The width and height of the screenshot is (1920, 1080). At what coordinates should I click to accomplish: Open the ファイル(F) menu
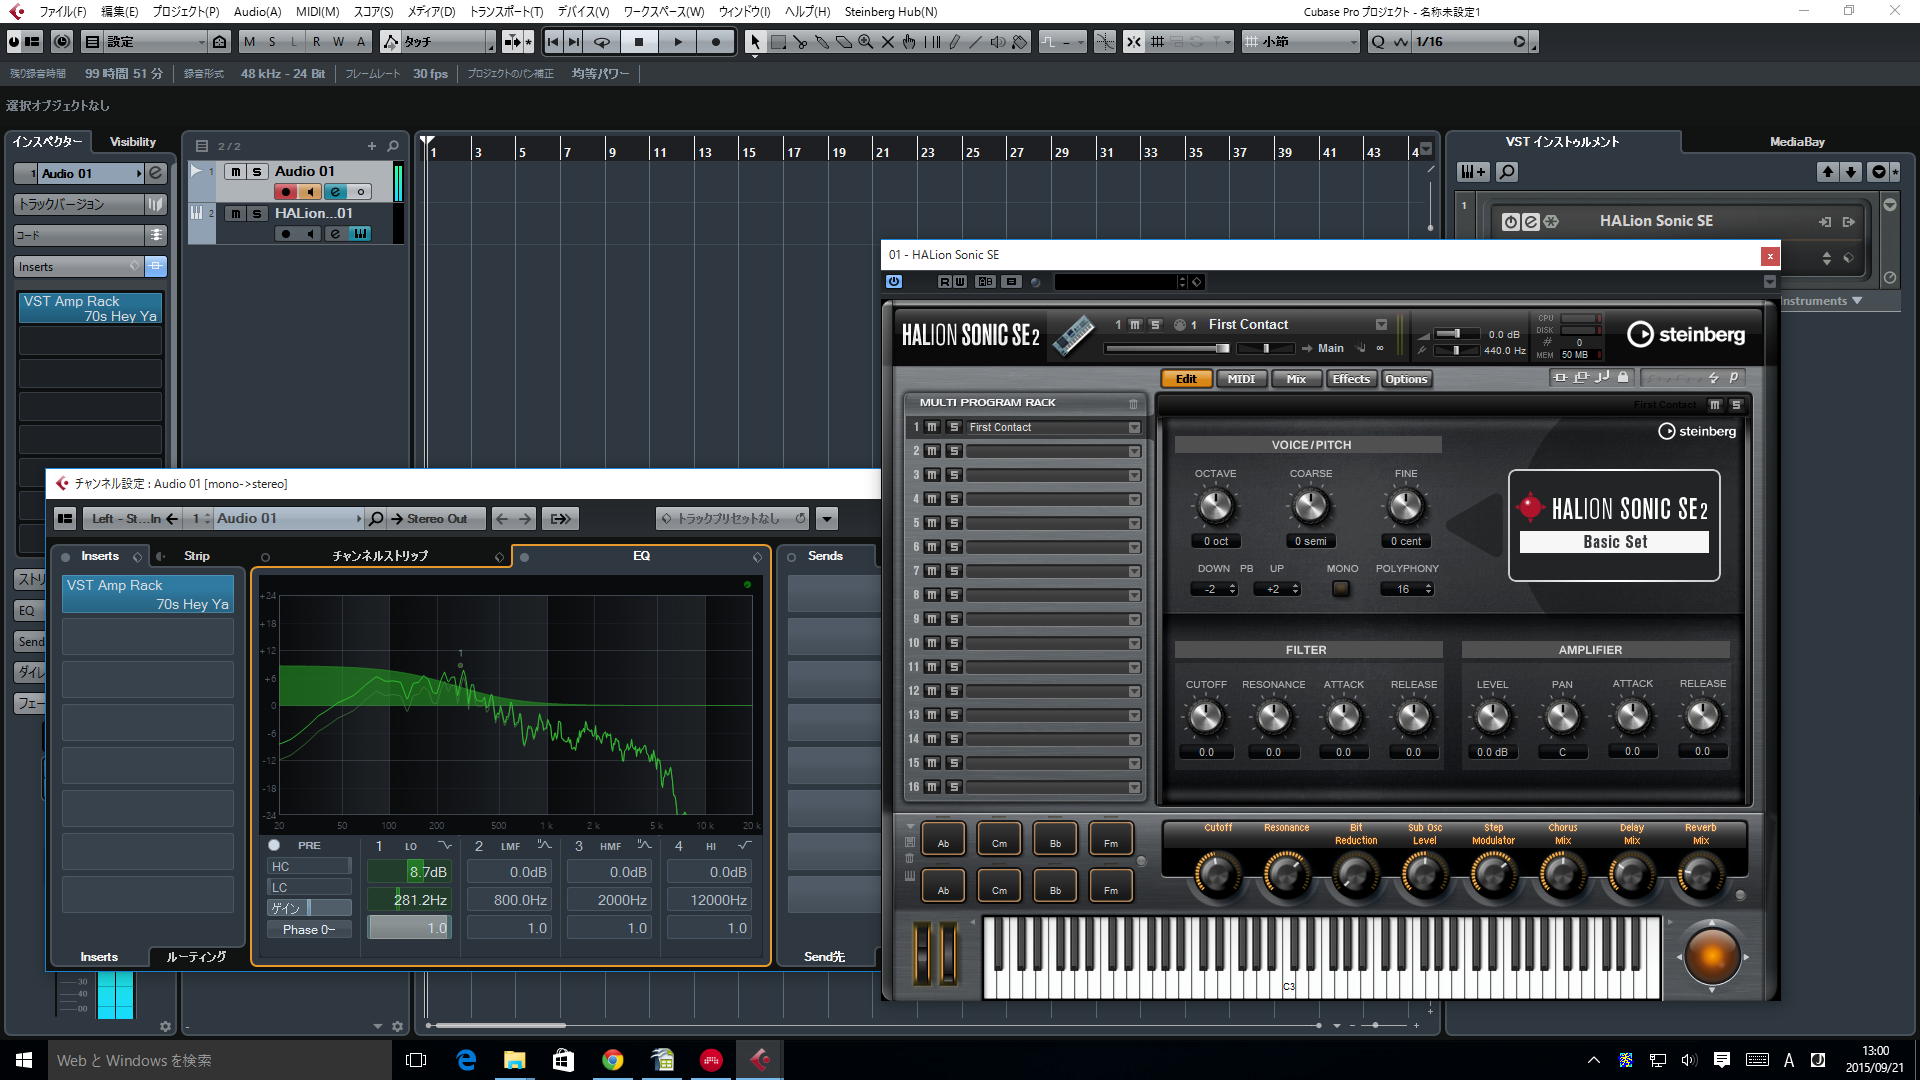[x=63, y=12]
